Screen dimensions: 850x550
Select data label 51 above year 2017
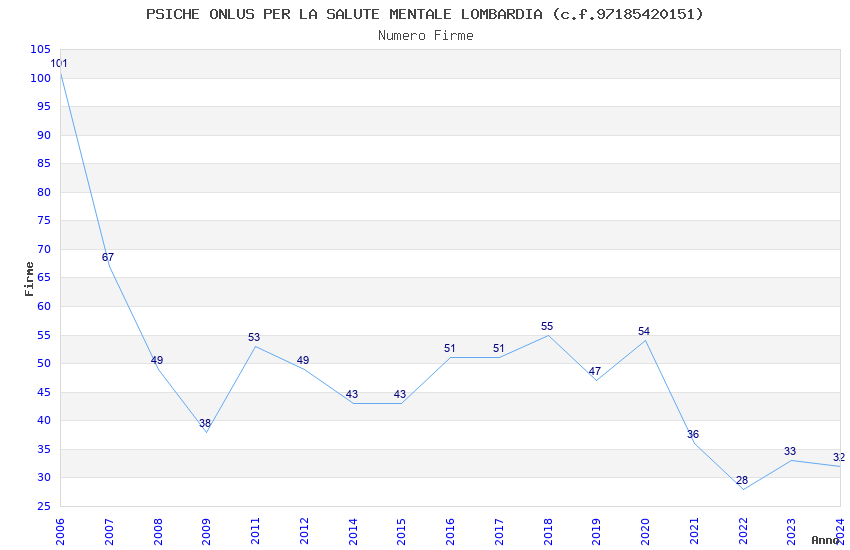498,348
